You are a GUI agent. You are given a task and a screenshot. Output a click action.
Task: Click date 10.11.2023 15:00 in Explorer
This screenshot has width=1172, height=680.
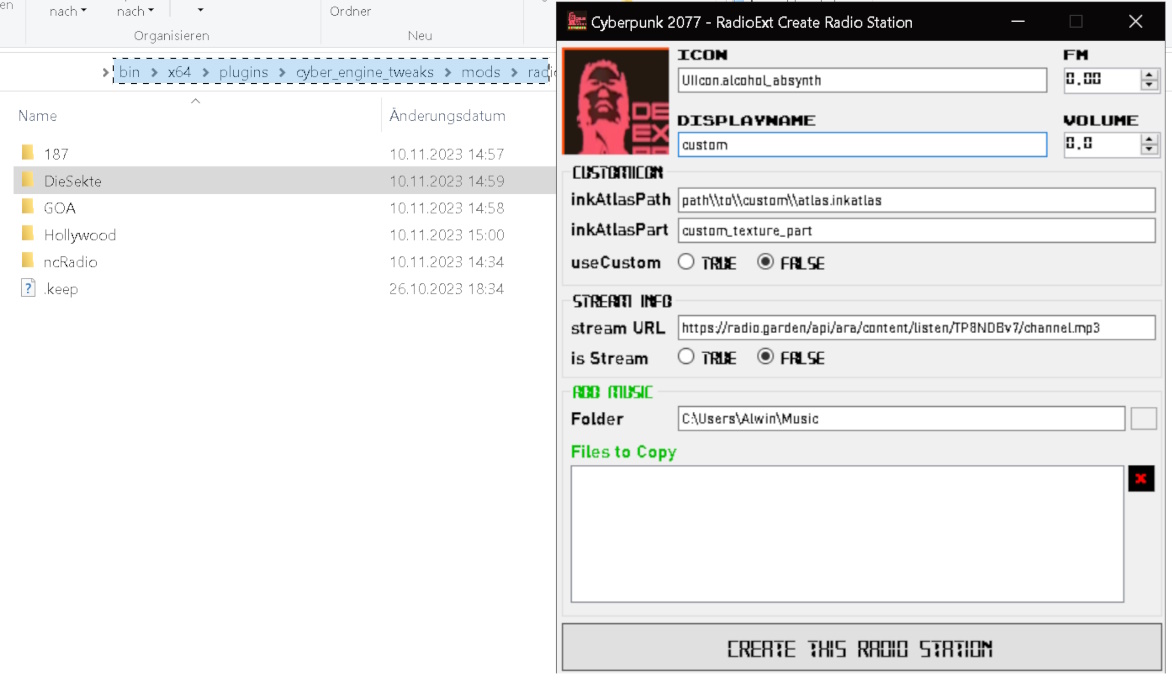coord(446,235)
